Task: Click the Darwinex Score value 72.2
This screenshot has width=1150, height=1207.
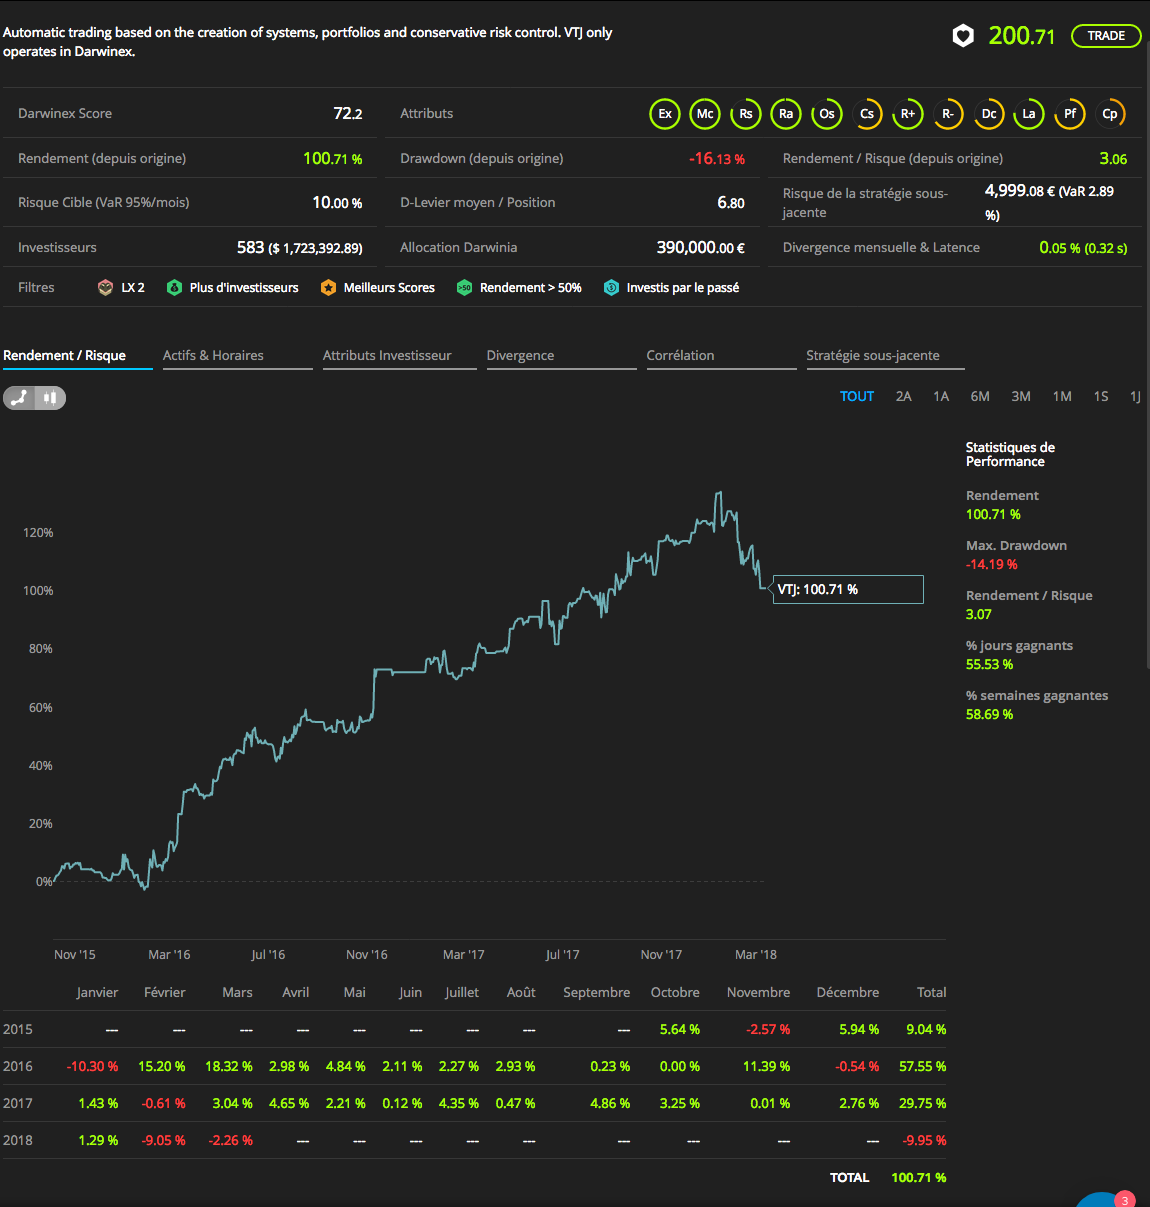Action: click(348, 114)
